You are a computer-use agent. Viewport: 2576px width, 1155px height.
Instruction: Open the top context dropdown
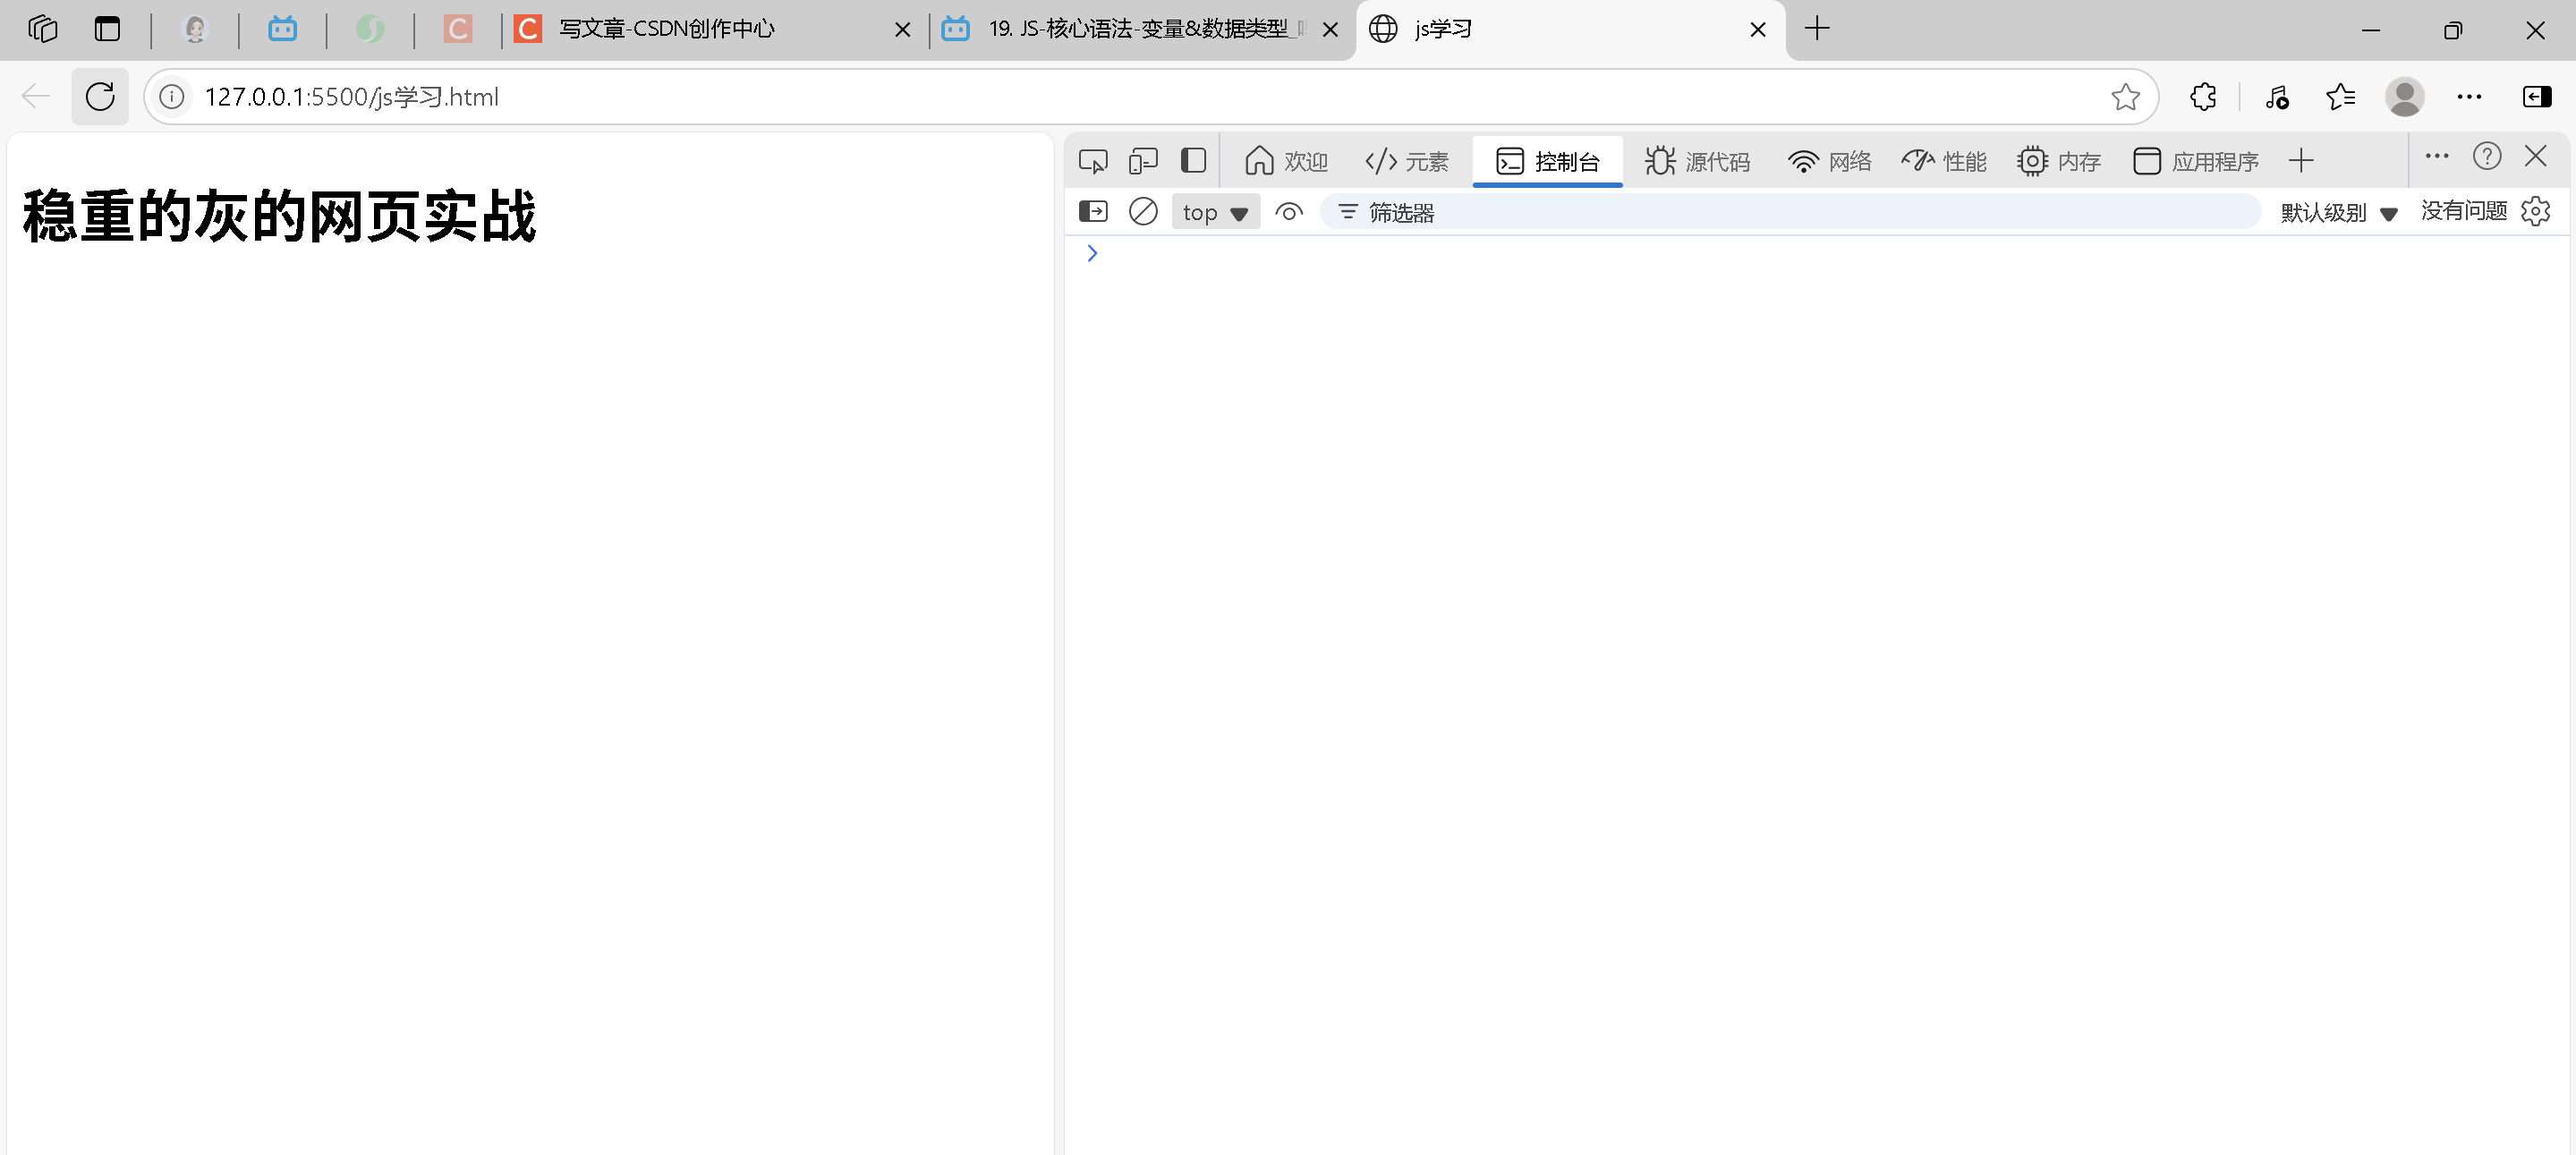[1214, 213]
